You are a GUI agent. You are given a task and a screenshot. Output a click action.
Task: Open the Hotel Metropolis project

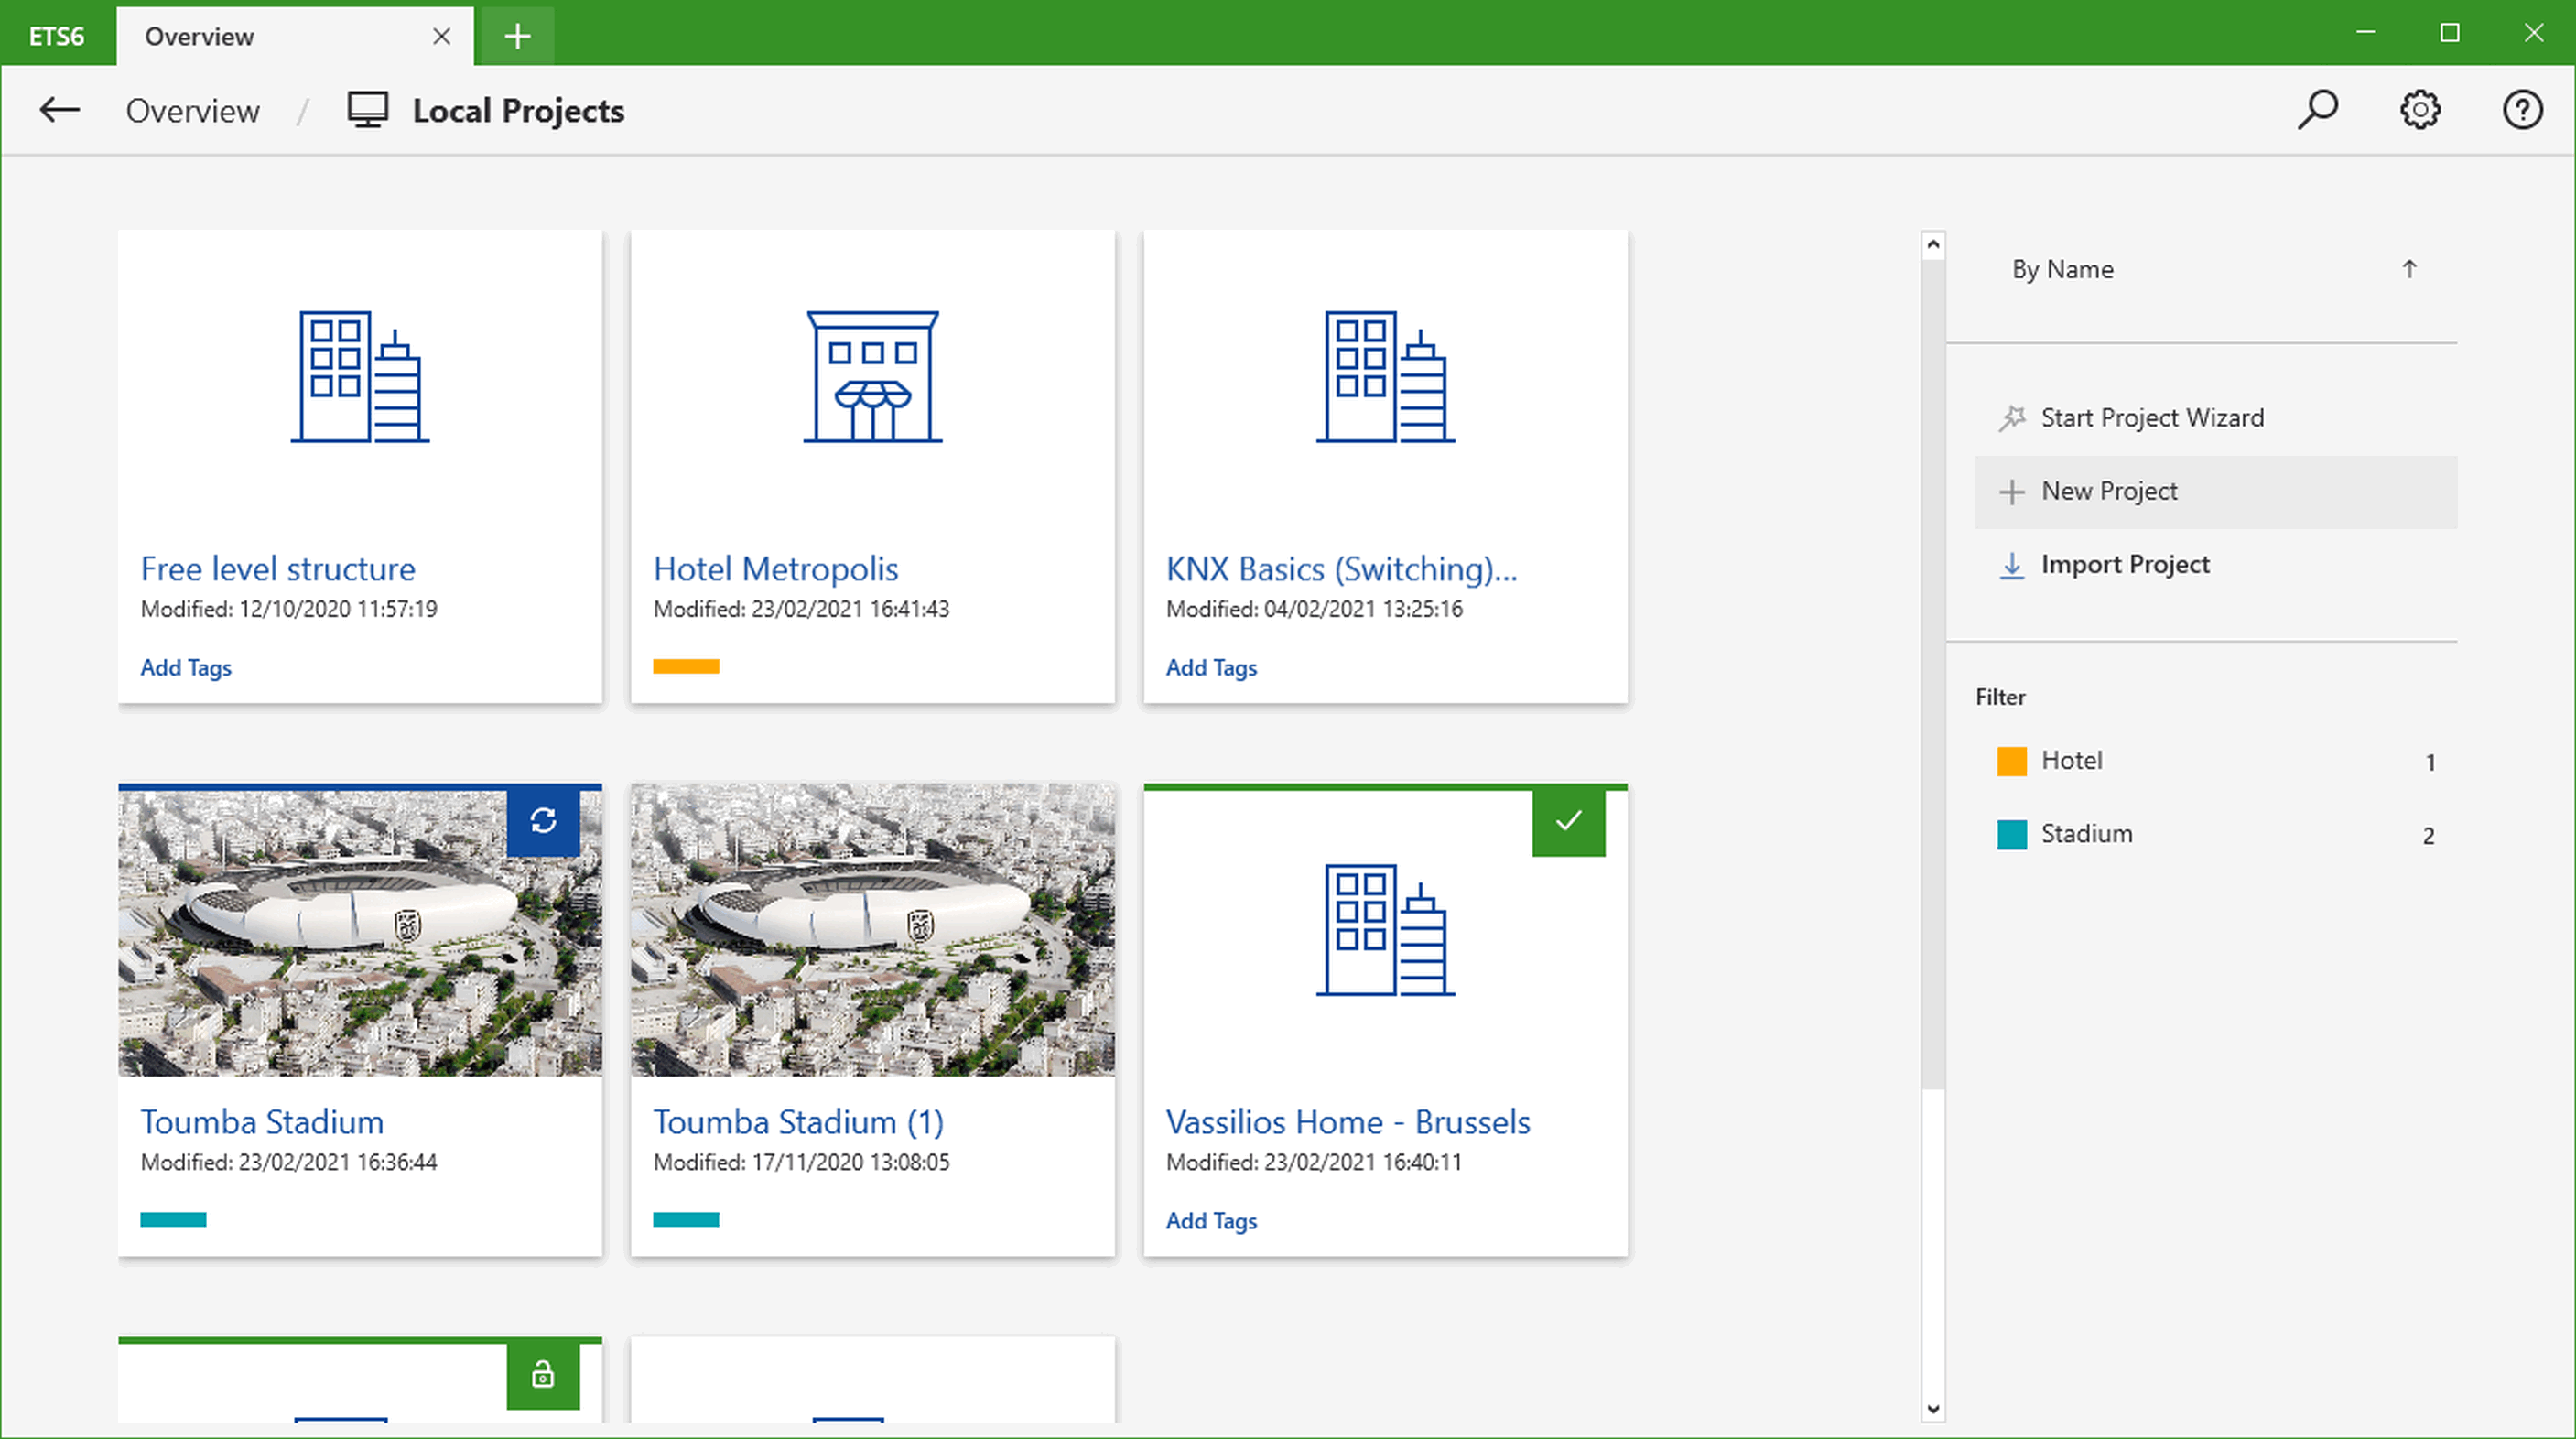[x=776, y=569]
